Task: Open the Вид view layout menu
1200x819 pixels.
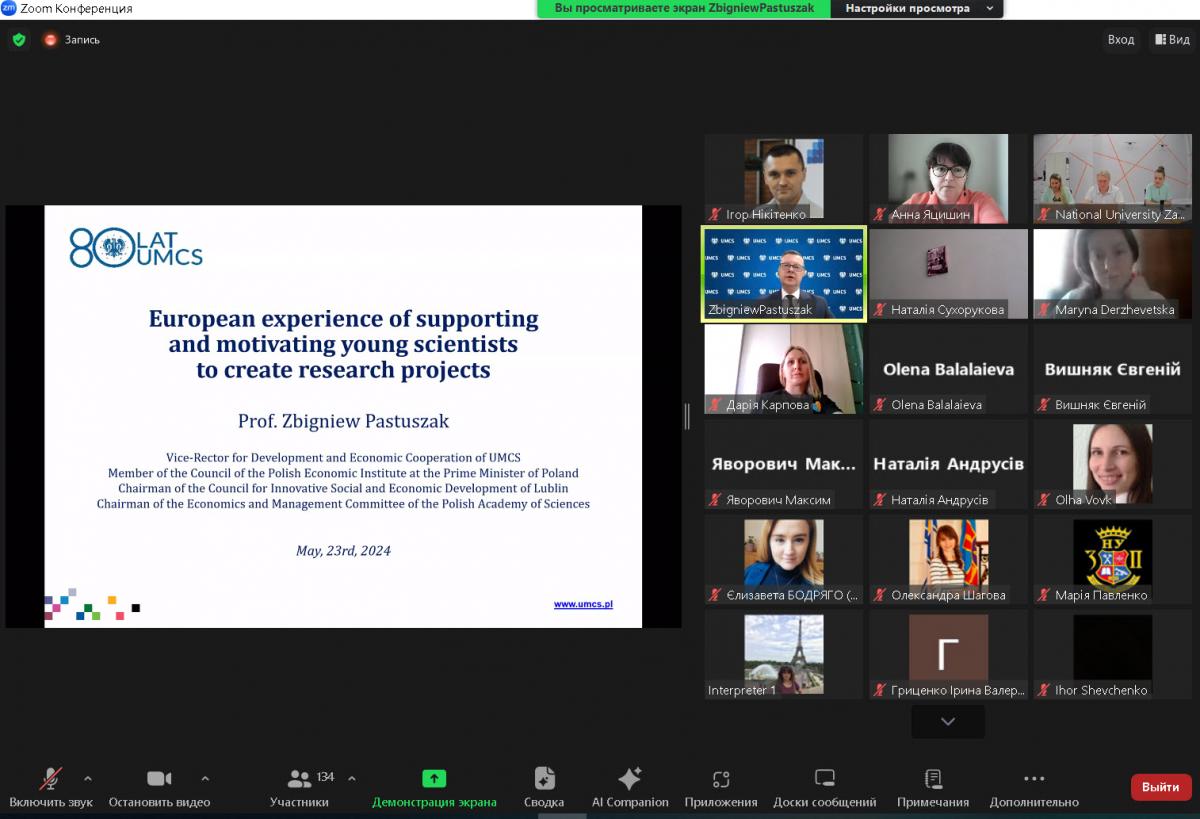Action: [x=1172, y=40]
